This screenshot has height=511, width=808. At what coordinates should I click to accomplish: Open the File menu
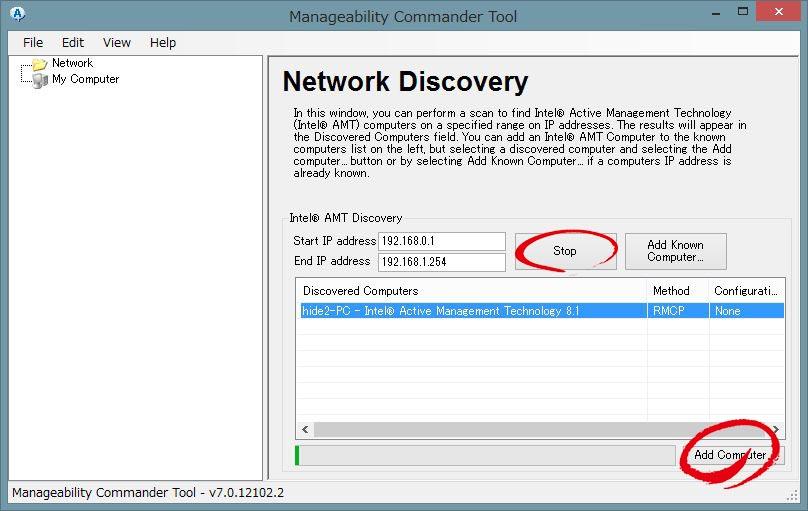[33, 43]
